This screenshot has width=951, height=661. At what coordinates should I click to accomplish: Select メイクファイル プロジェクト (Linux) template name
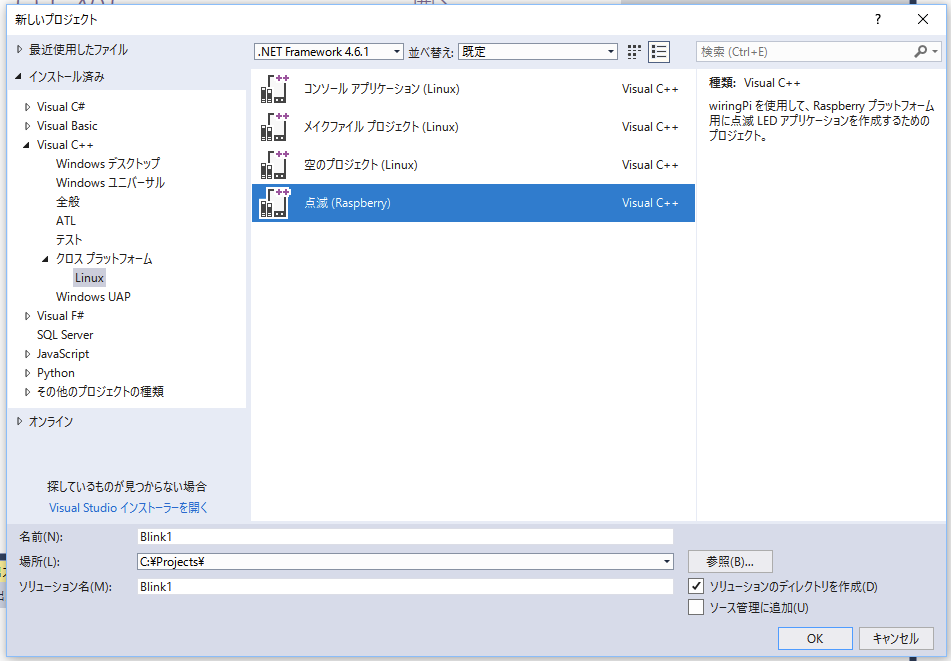(381, 127)
